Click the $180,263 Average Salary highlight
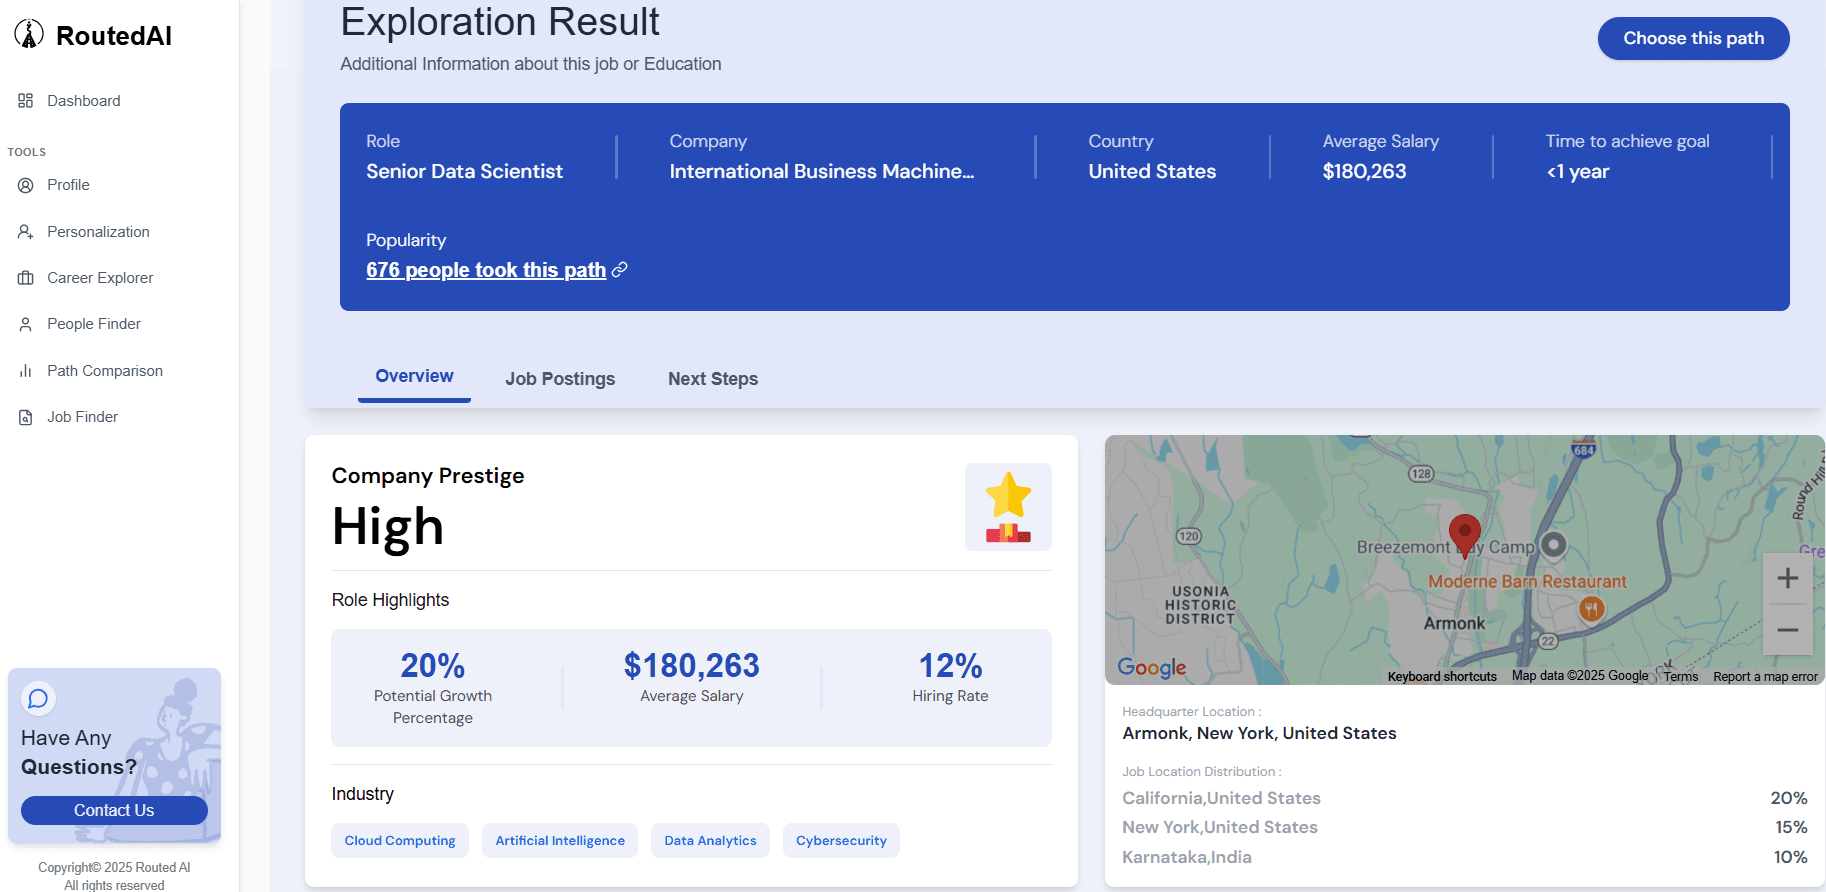The width and height of the screenshot is (1826, 892). [x=692, y=677]
